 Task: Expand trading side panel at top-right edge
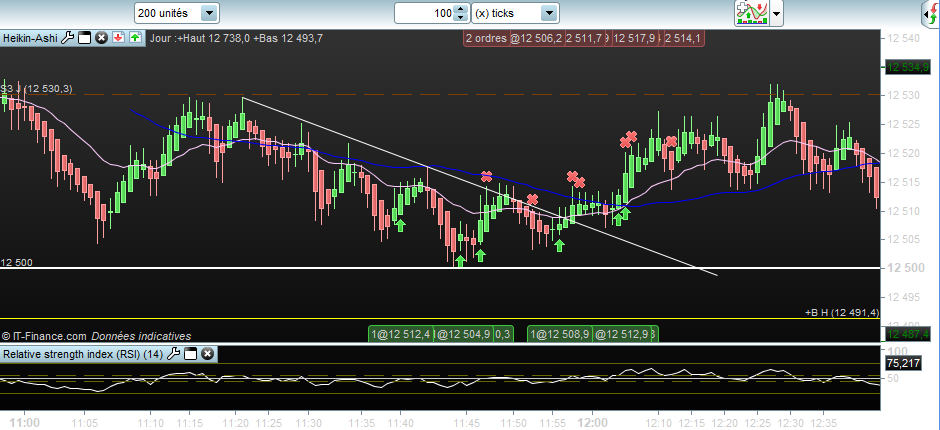pos(930,13)
